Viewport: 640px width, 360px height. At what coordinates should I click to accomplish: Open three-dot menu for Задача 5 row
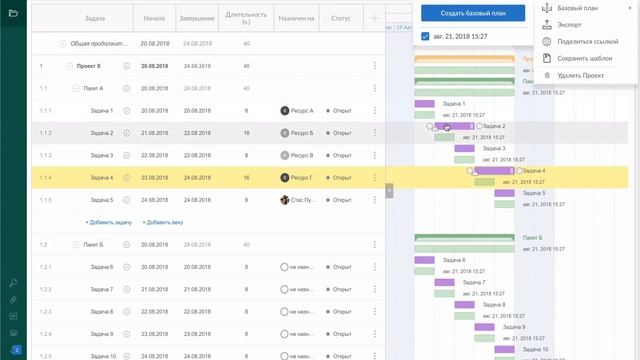coord(375,200)
